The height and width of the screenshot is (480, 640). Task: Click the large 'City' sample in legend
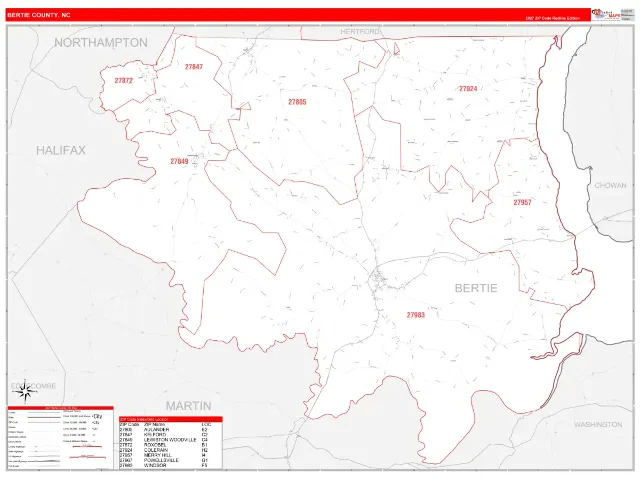98,416
